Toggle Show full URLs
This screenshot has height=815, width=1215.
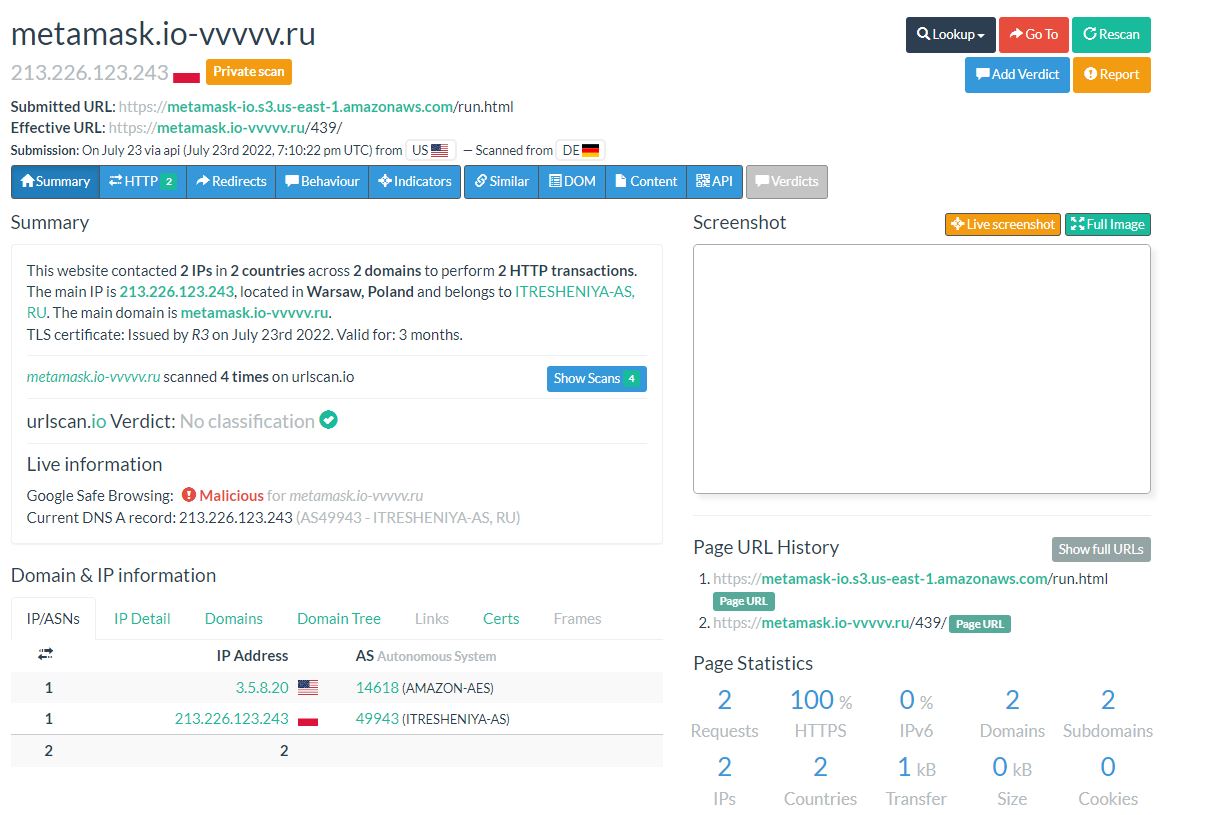[1101, 549]
